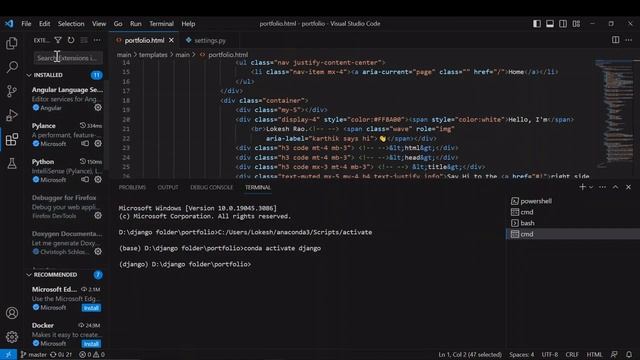640x360 pixels.
Task: Close the terminal panel
Action: (x=629, y=187)
